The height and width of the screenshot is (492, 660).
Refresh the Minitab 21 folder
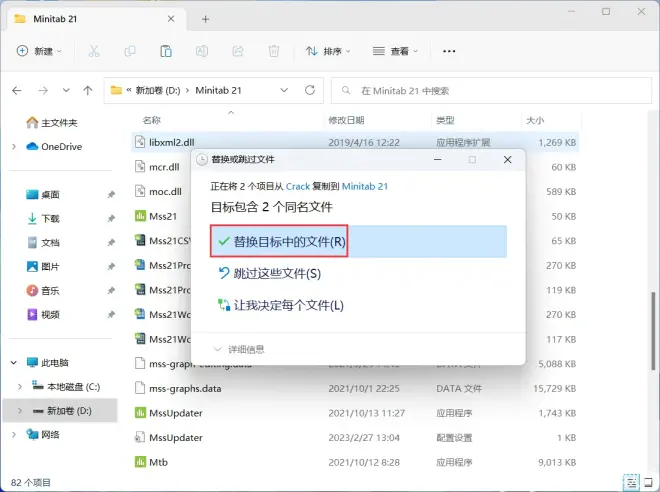pyautogui.click(x=310, y=90)
